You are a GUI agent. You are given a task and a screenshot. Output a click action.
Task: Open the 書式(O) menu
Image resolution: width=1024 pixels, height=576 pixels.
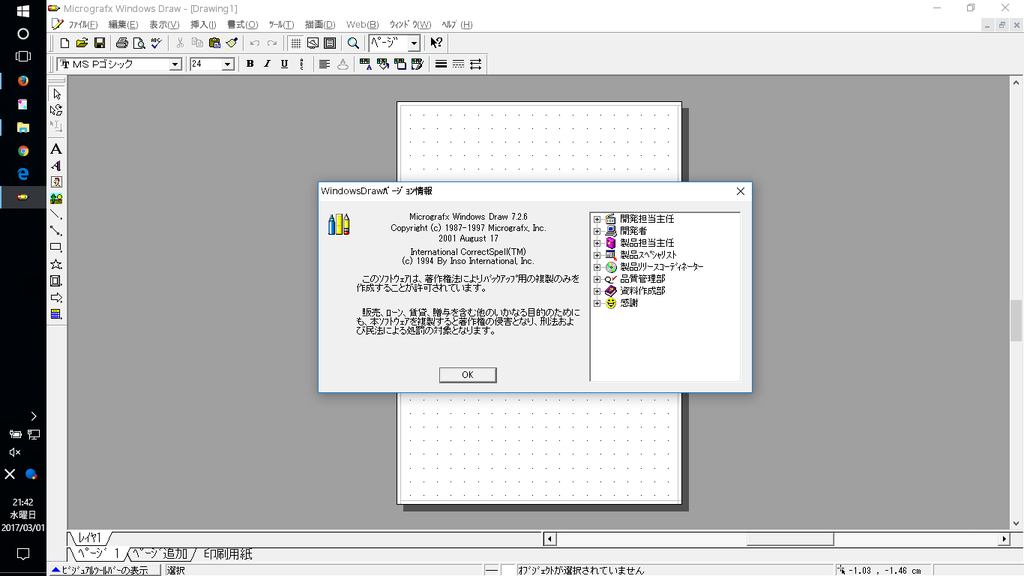242,25
